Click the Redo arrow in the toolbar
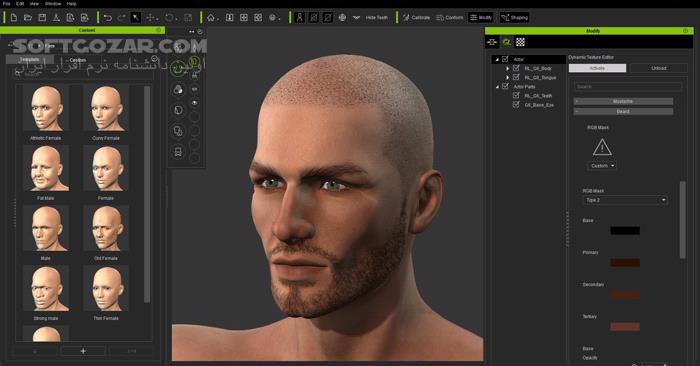The width and height of the screenshot is (700, 366). (121, 18)
